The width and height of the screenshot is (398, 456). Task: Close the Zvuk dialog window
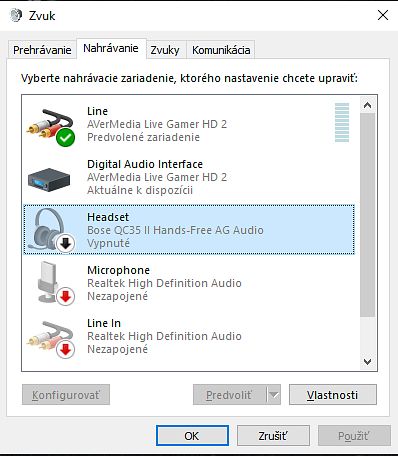click(383, 15)
